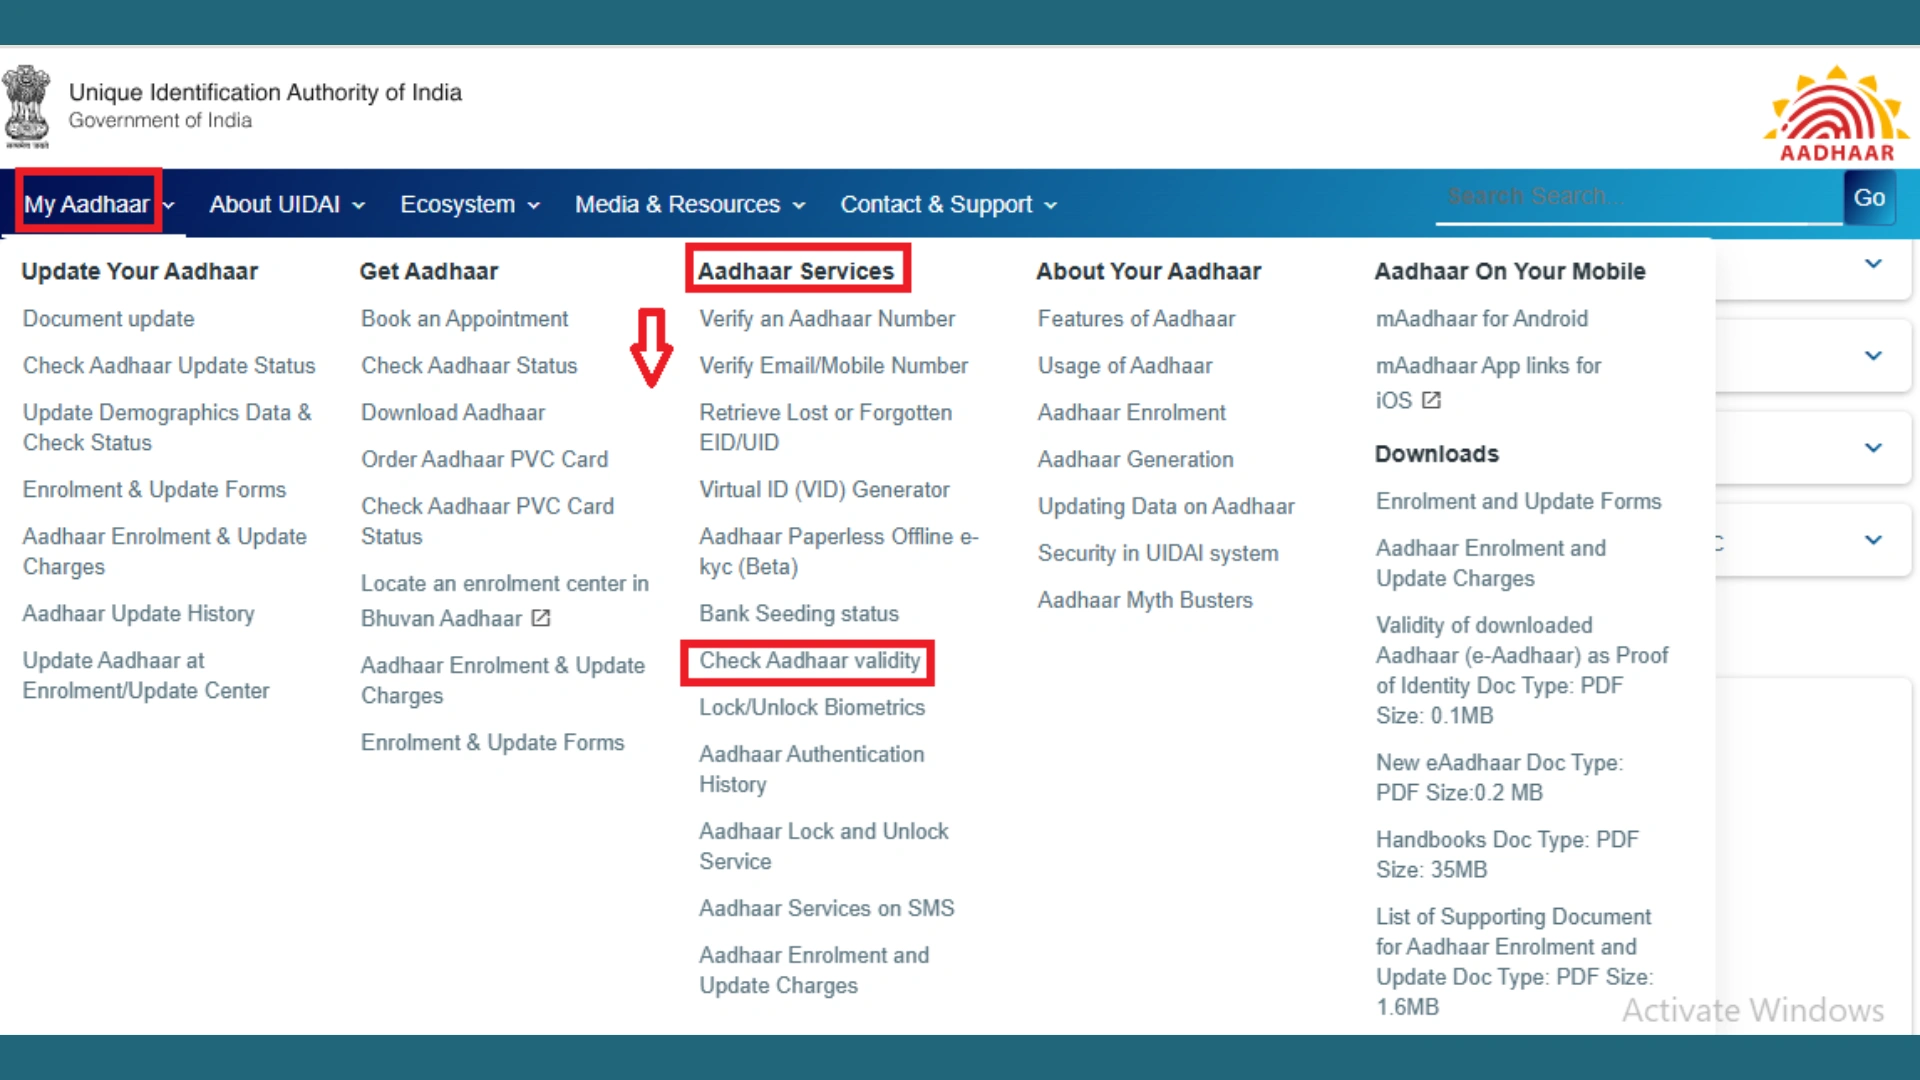Open Aadhaar Myth Busters

tap(1145, 600)
